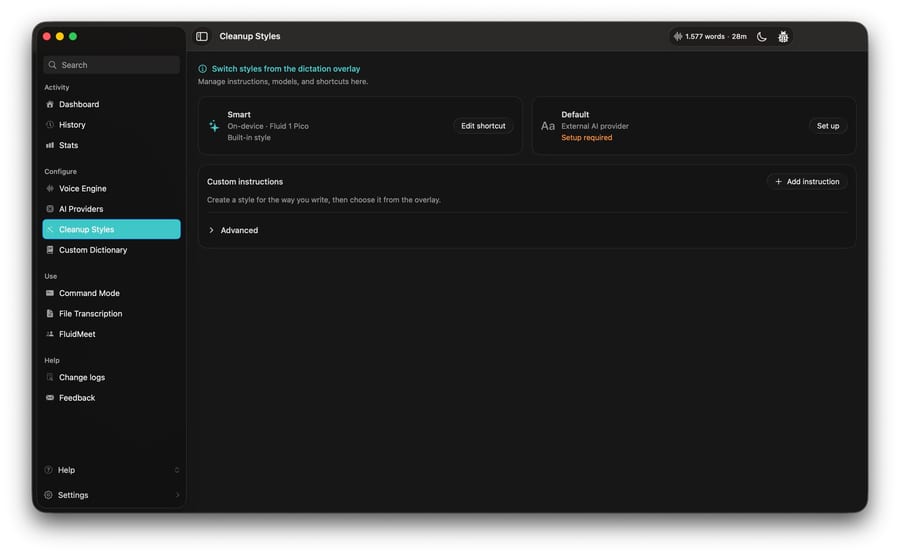Click the Dashboard home icon
This screenshot has width=900, height=555.
(50, 104)
